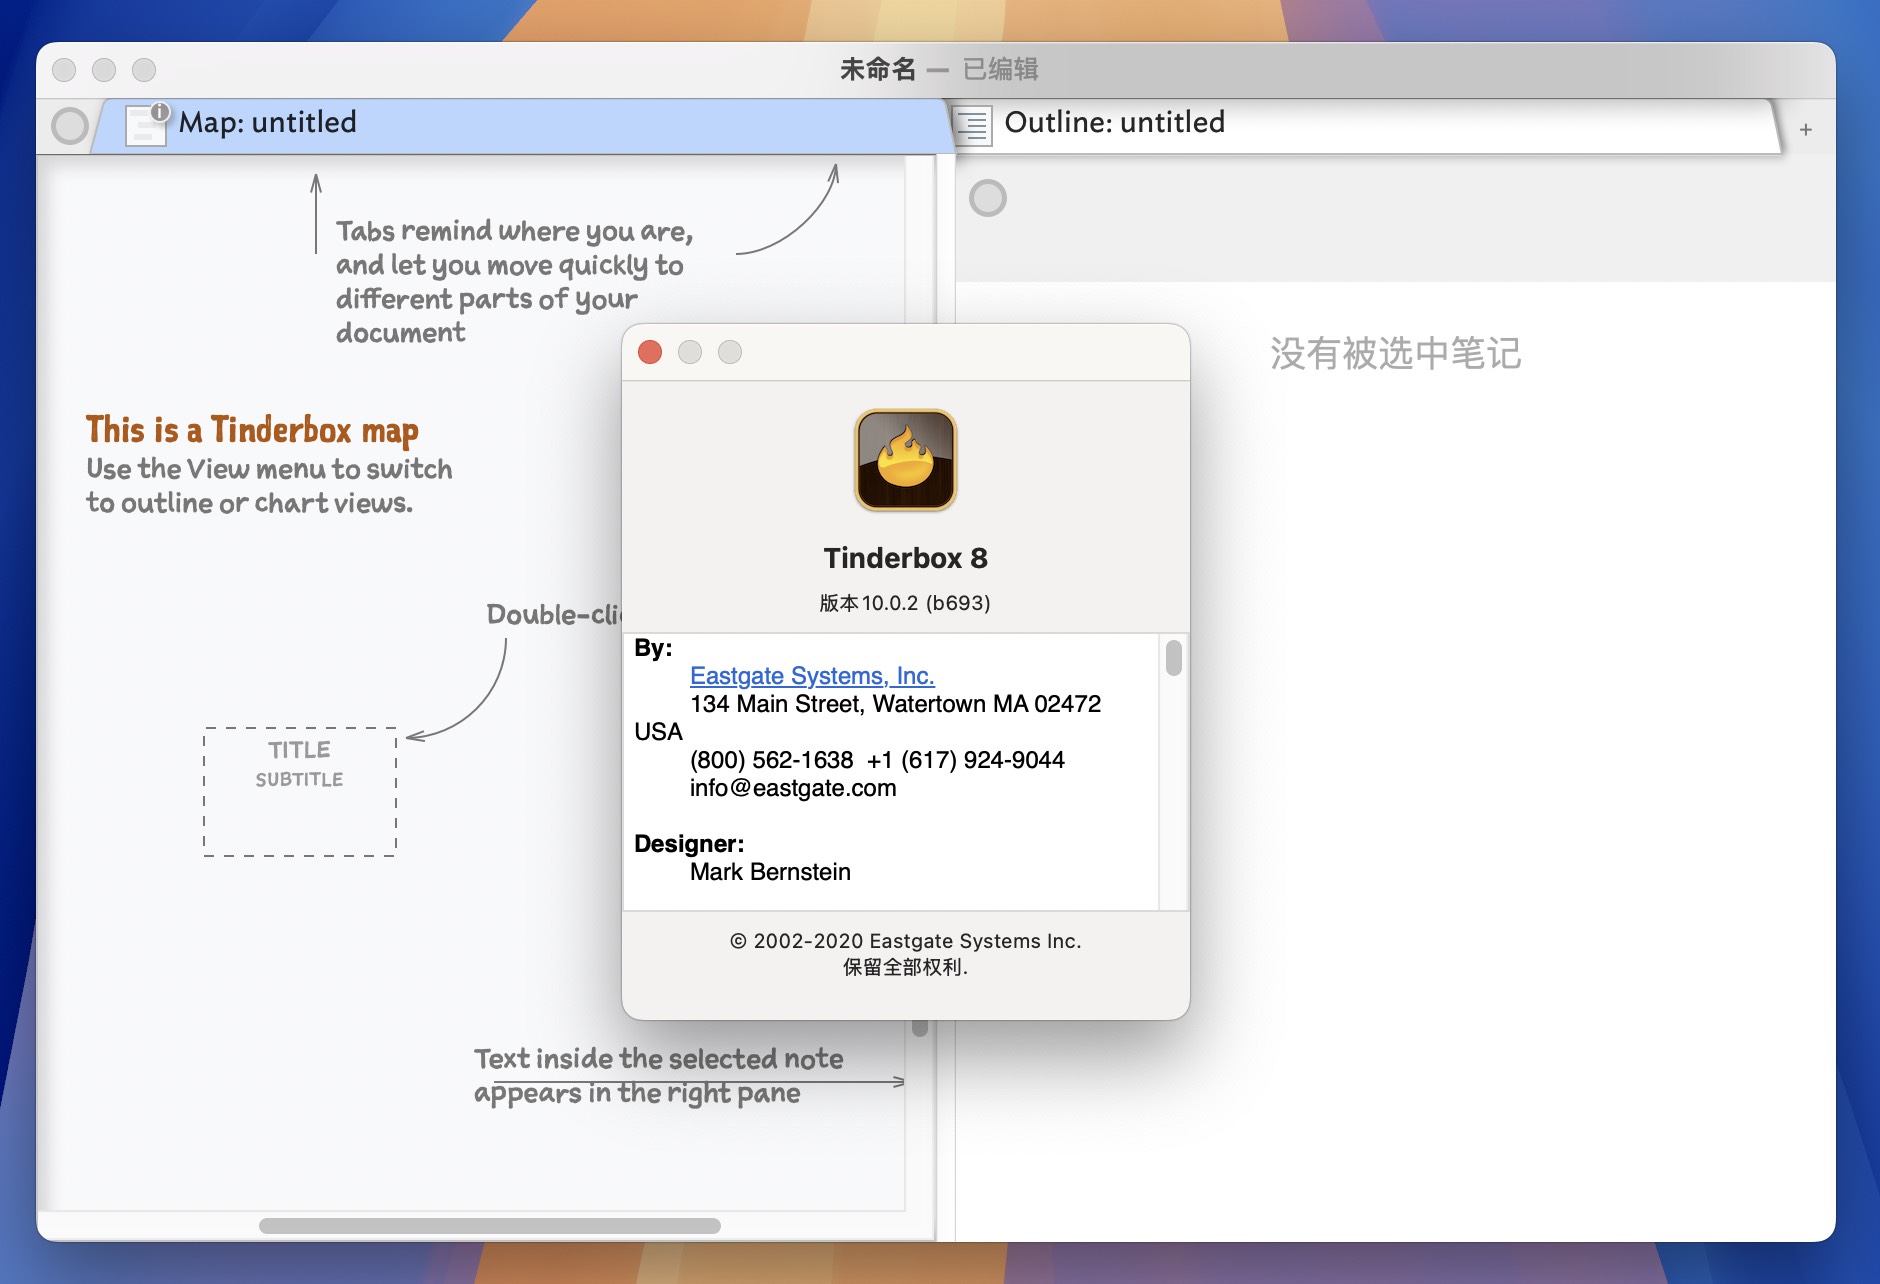Click the map view icon on the Map tab
The width and height of the screenshot is (1880, 1284).
click(x=145, y=126)
